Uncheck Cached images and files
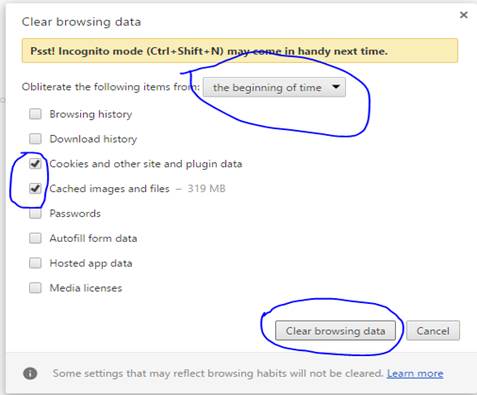Image resolution: width=477 pixels, height=395 pixels. coord(35,188)
